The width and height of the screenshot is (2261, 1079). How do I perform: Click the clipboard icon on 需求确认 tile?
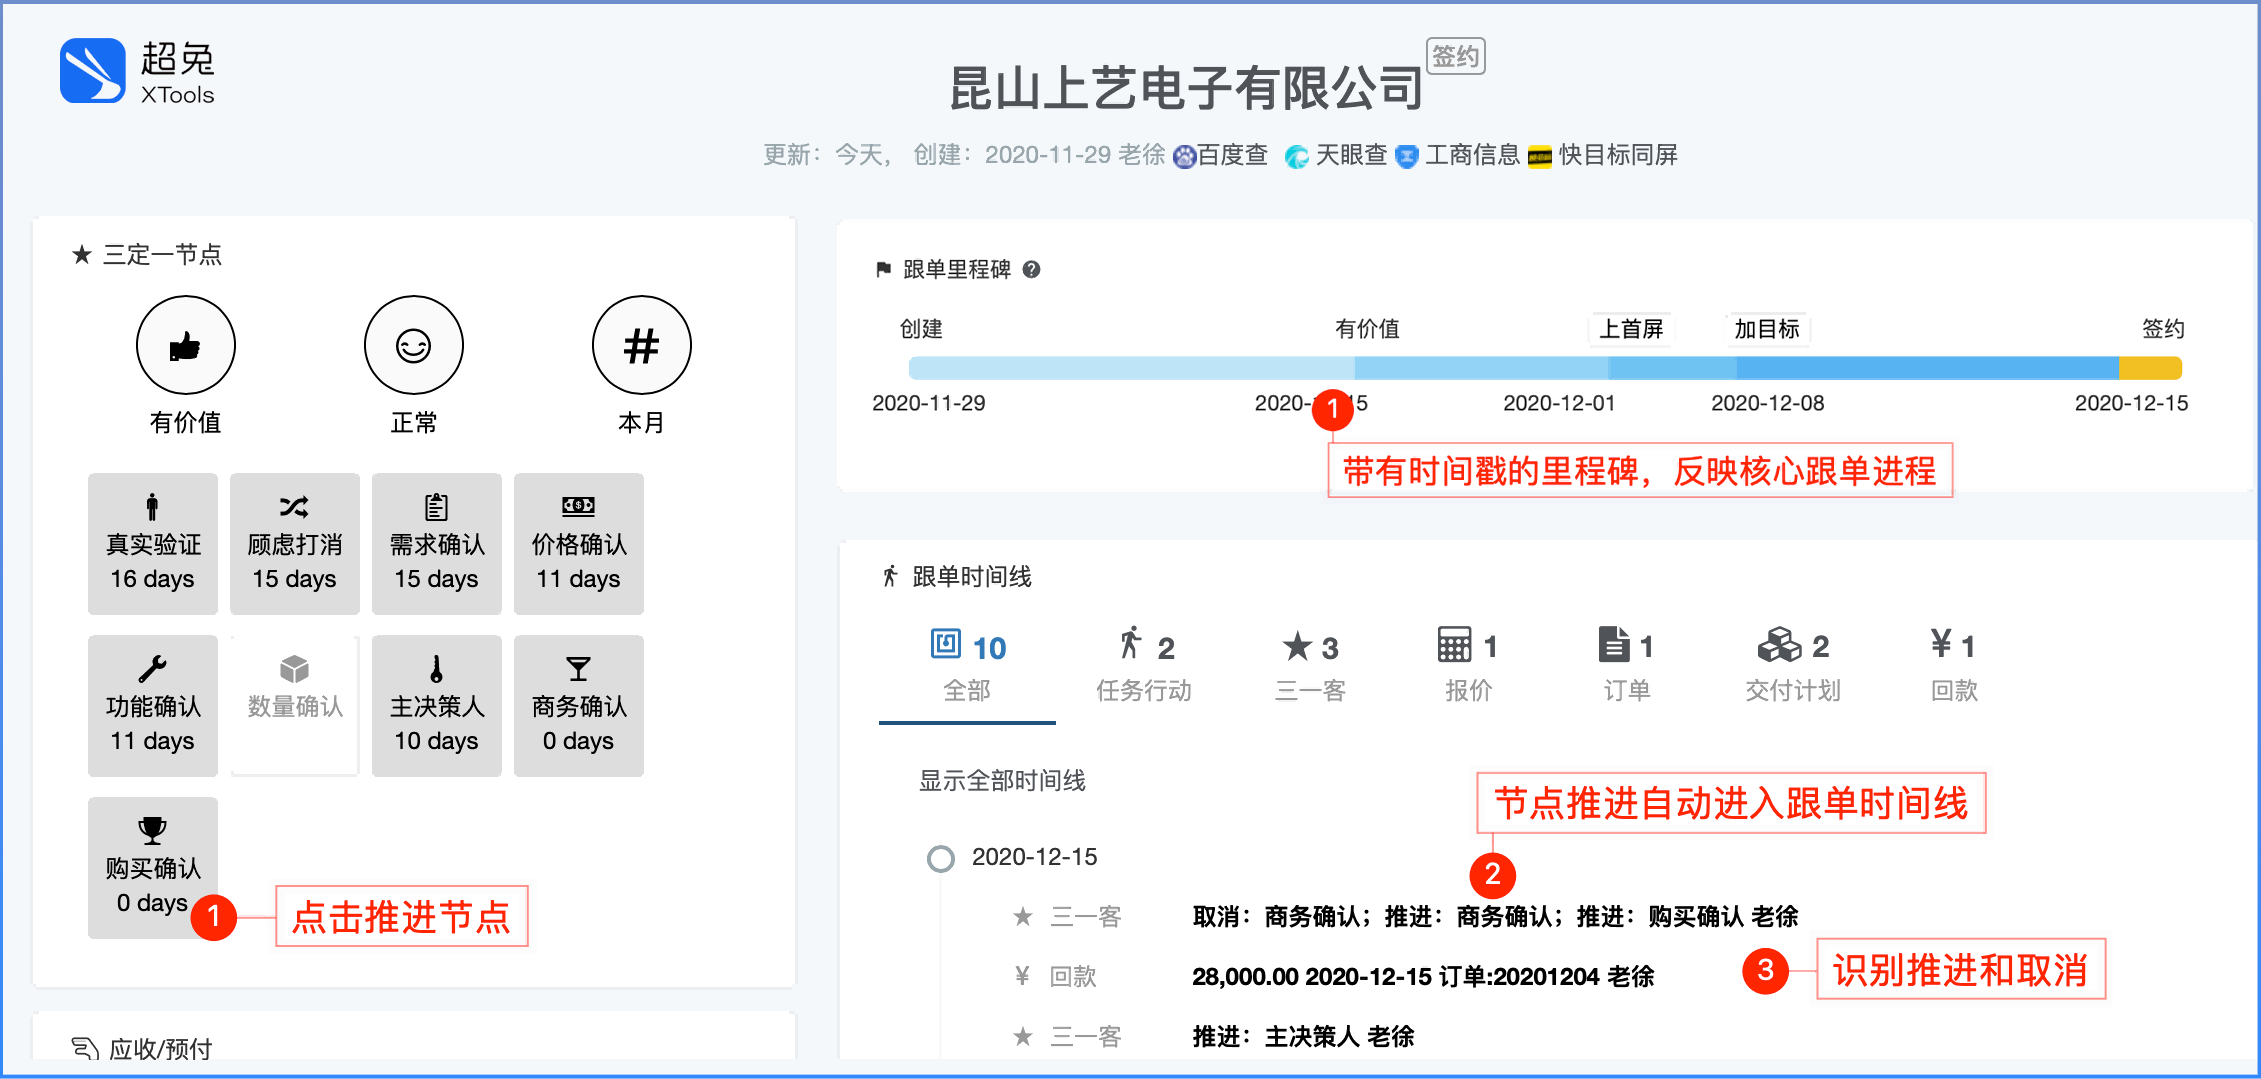click(x=436, y=507)
